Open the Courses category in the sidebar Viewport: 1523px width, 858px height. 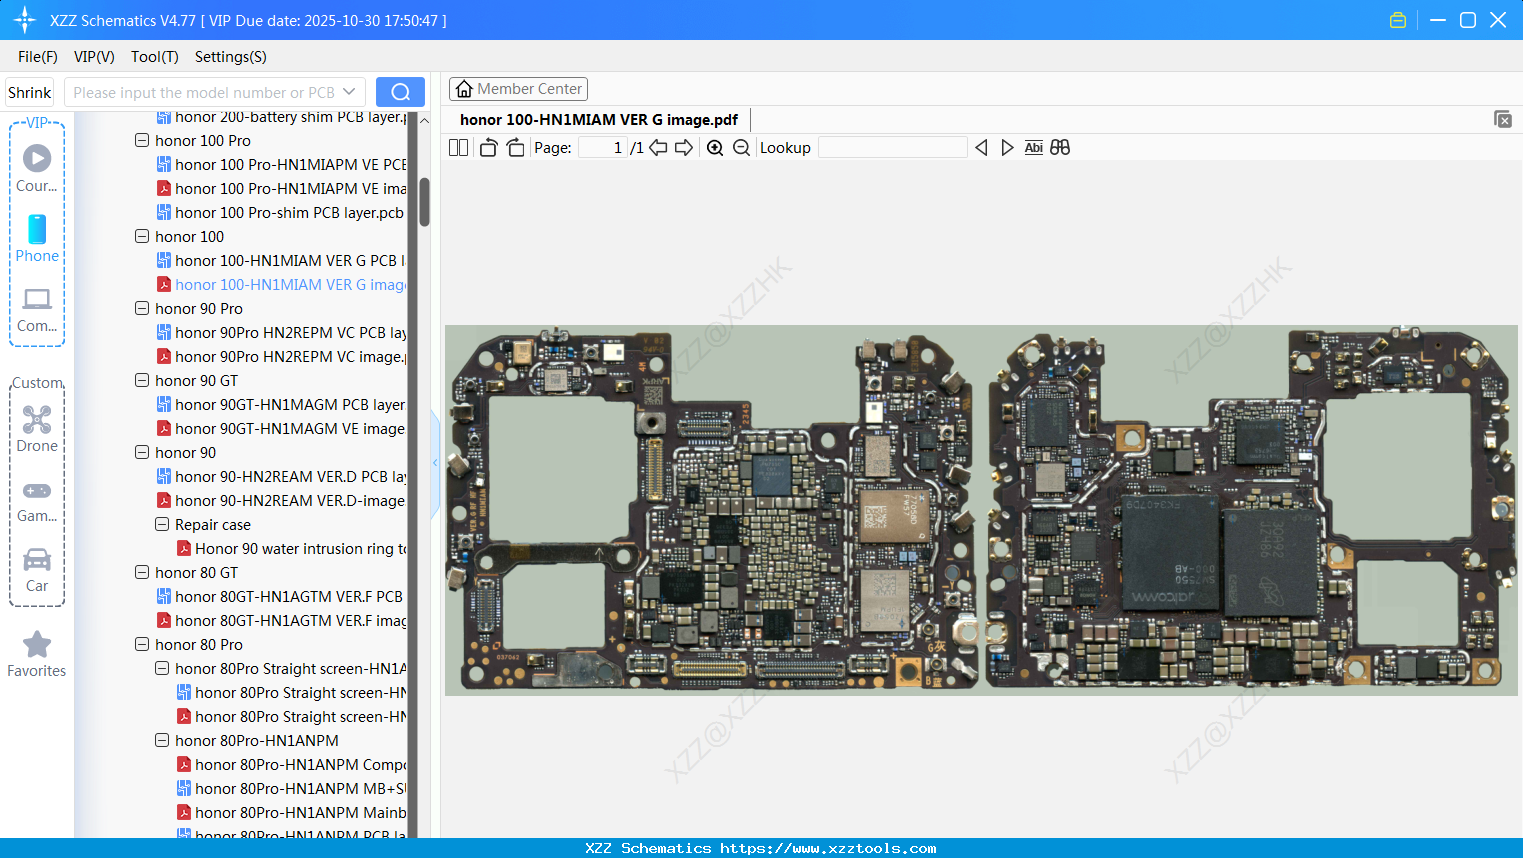coord(37,168)
